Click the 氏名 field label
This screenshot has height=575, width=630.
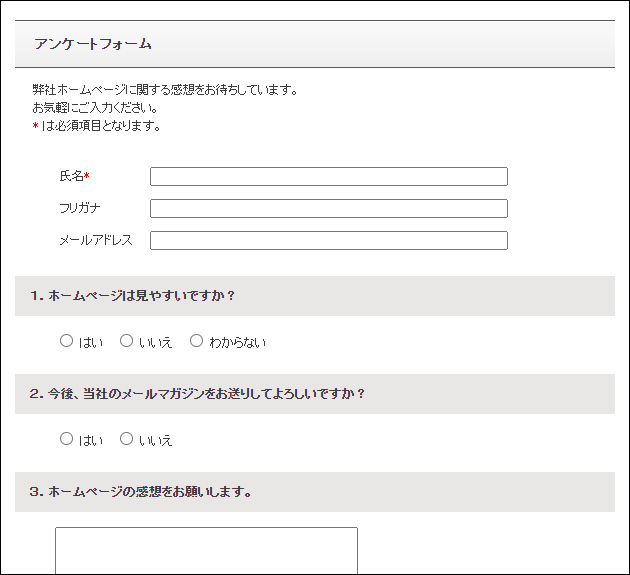click(71, 177)
